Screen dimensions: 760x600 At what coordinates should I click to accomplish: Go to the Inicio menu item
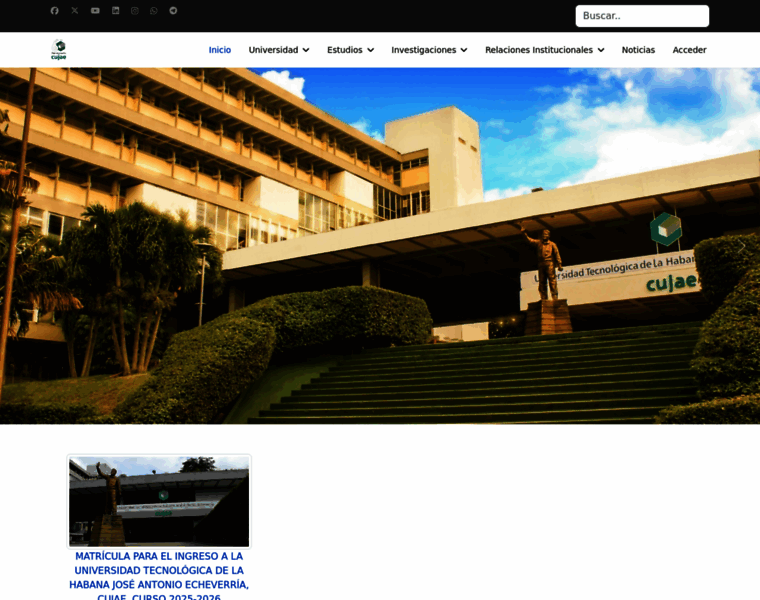pos(220,50)
